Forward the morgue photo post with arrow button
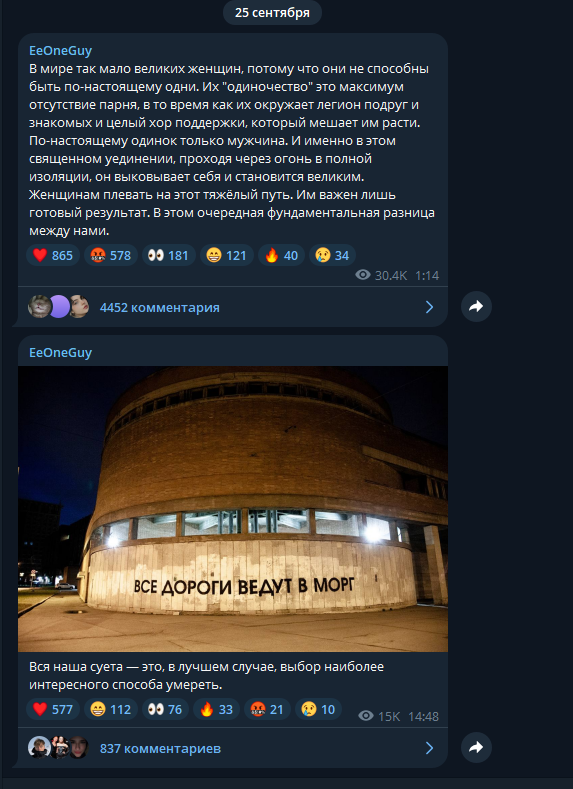 pos(476,747)
